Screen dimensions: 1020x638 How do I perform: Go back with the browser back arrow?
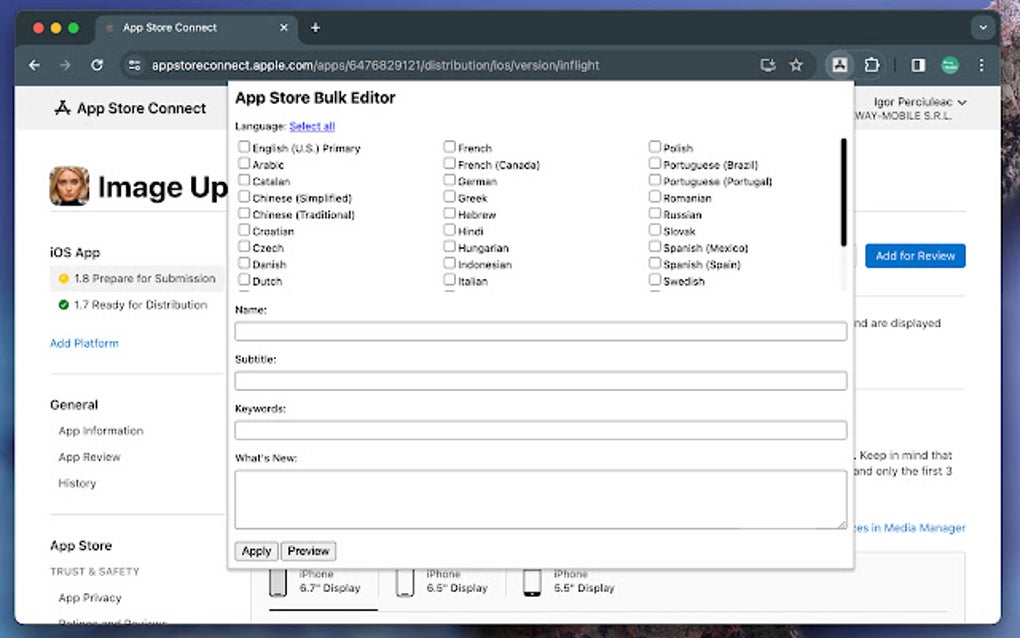tap(34, 65)
